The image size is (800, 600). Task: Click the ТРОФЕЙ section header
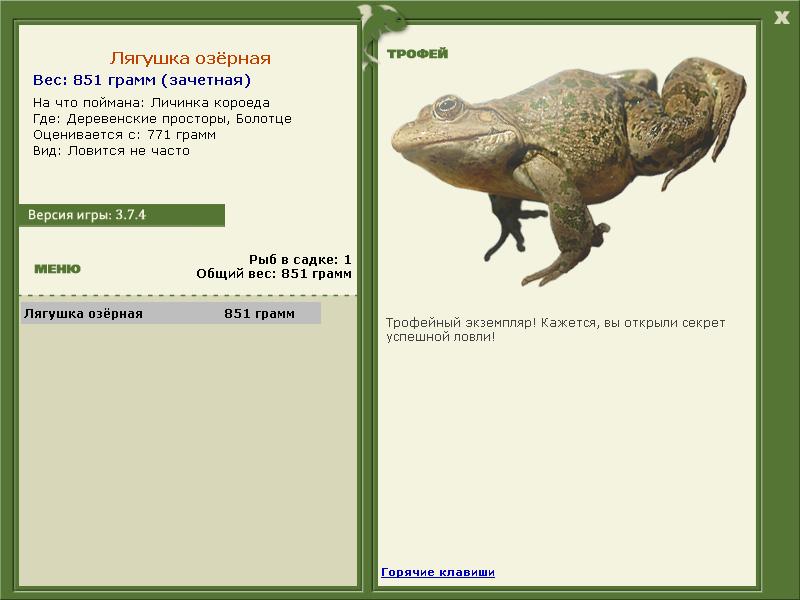click(417, 54)
